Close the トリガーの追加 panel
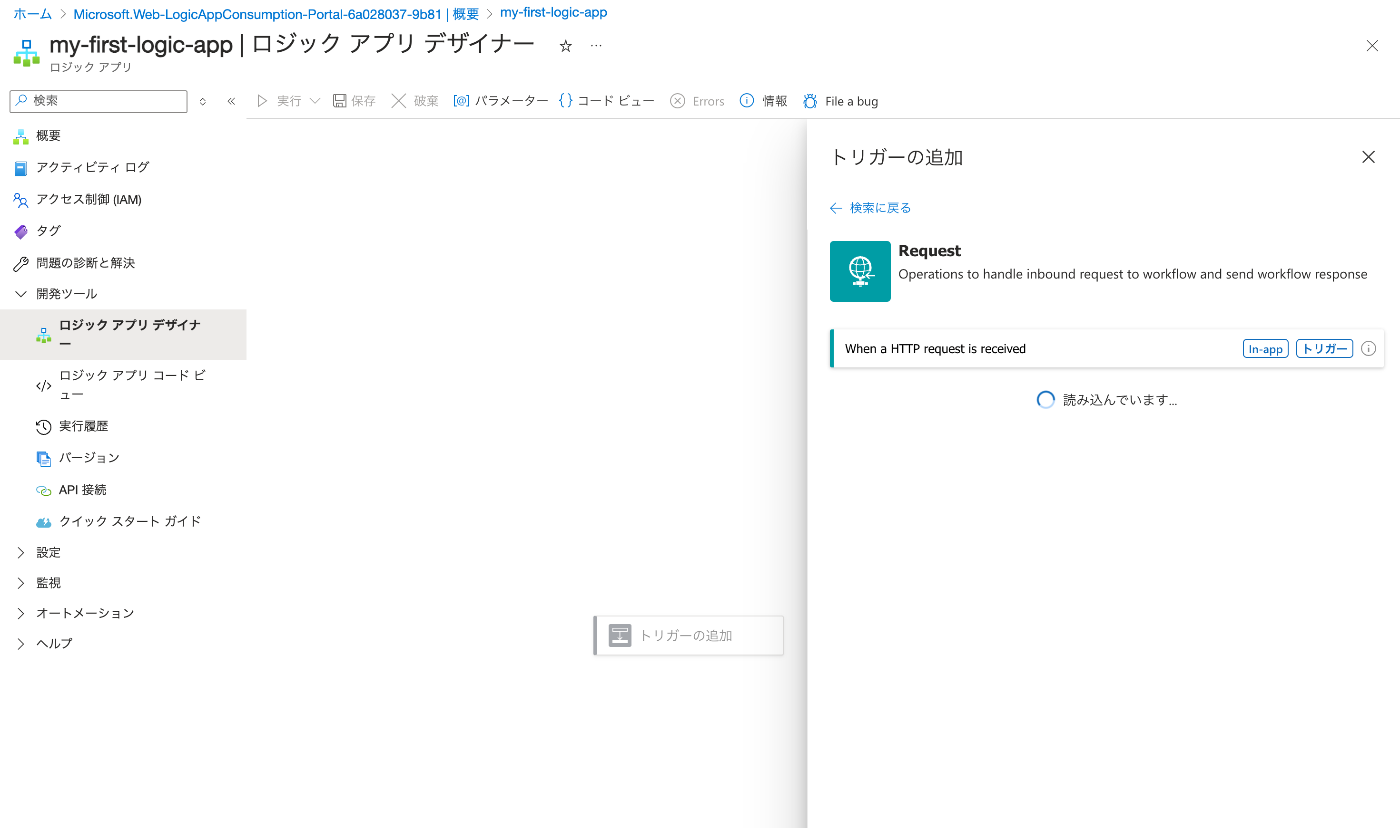 (x=1369, y=157)
